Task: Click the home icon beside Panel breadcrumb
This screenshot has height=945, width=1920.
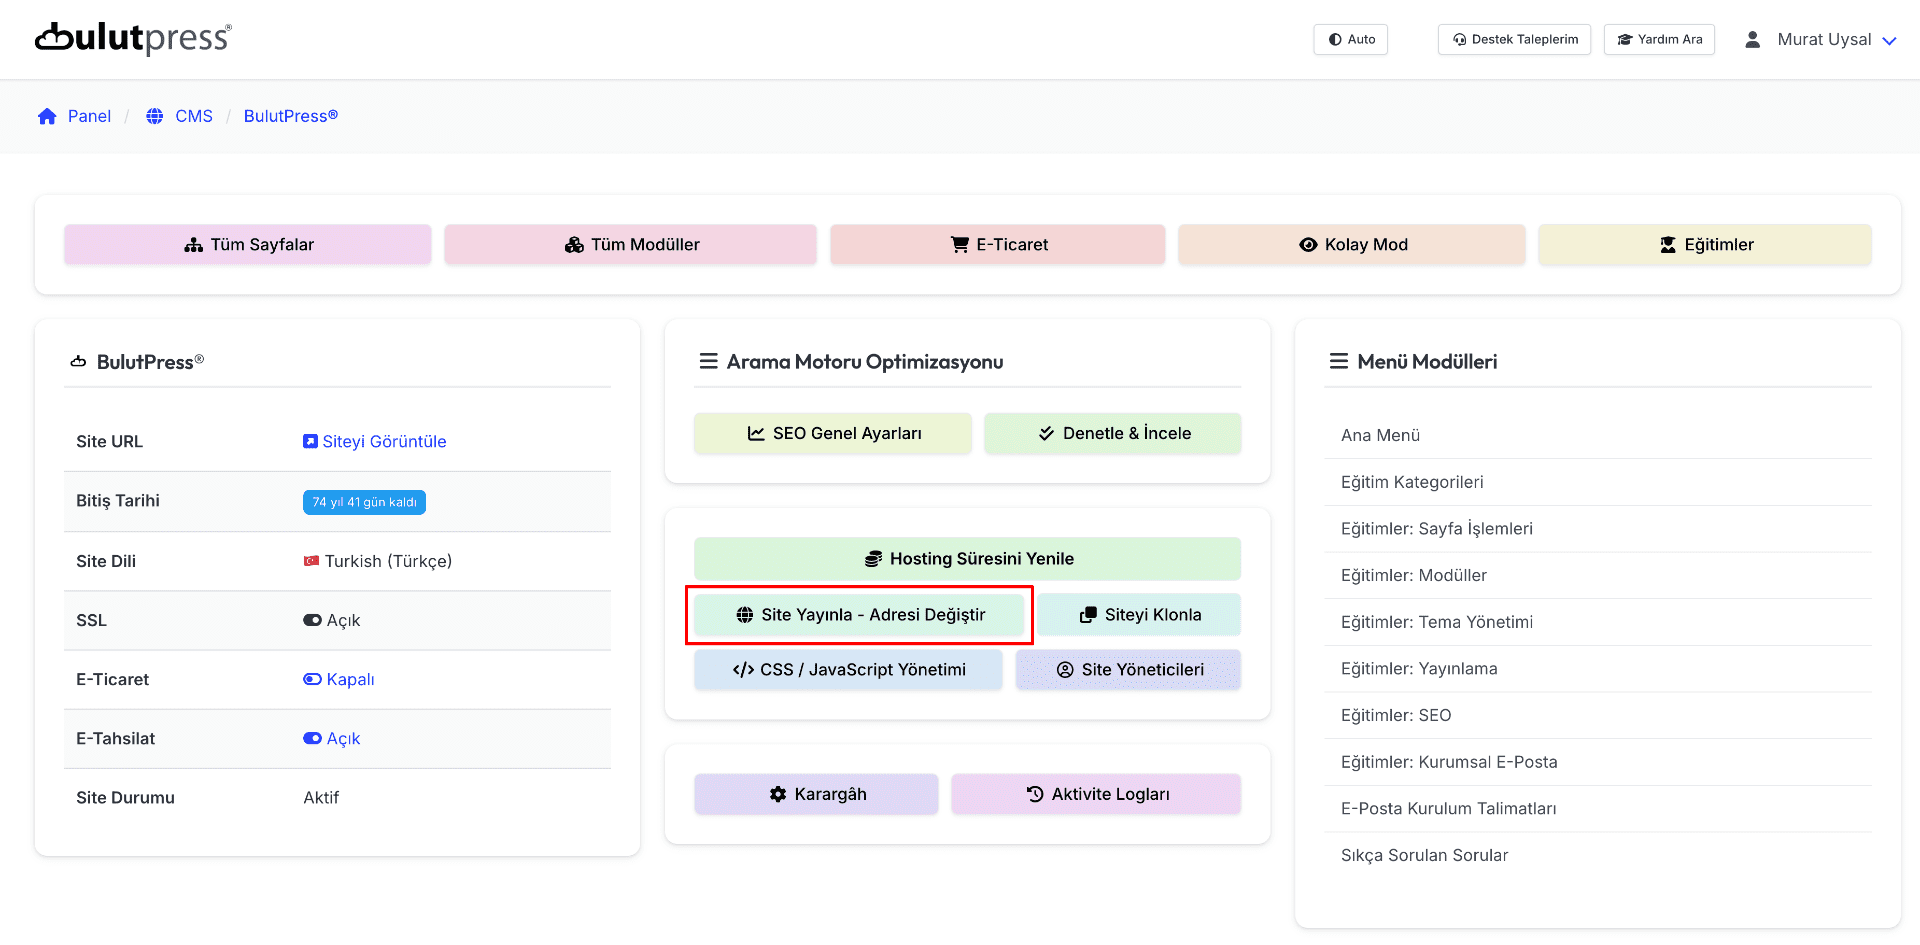Action: pos(47,117)
